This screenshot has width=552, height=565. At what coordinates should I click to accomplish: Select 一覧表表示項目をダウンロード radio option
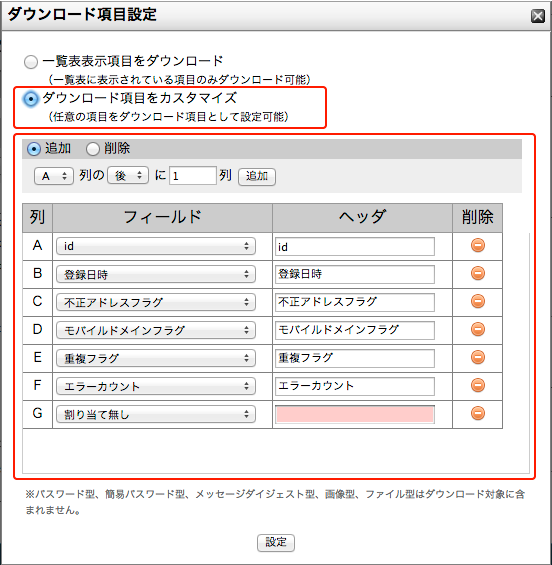click(31, 62)
